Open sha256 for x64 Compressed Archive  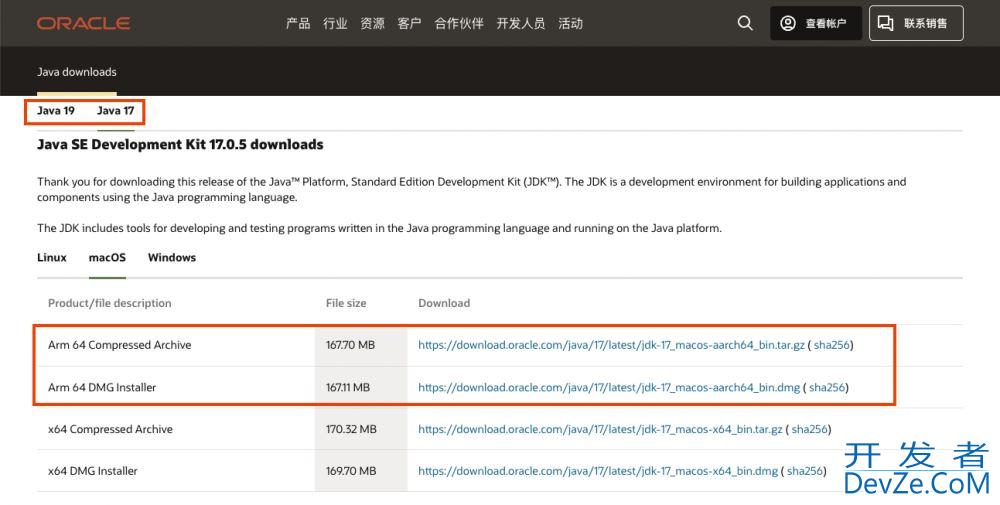tap(810, 429)
